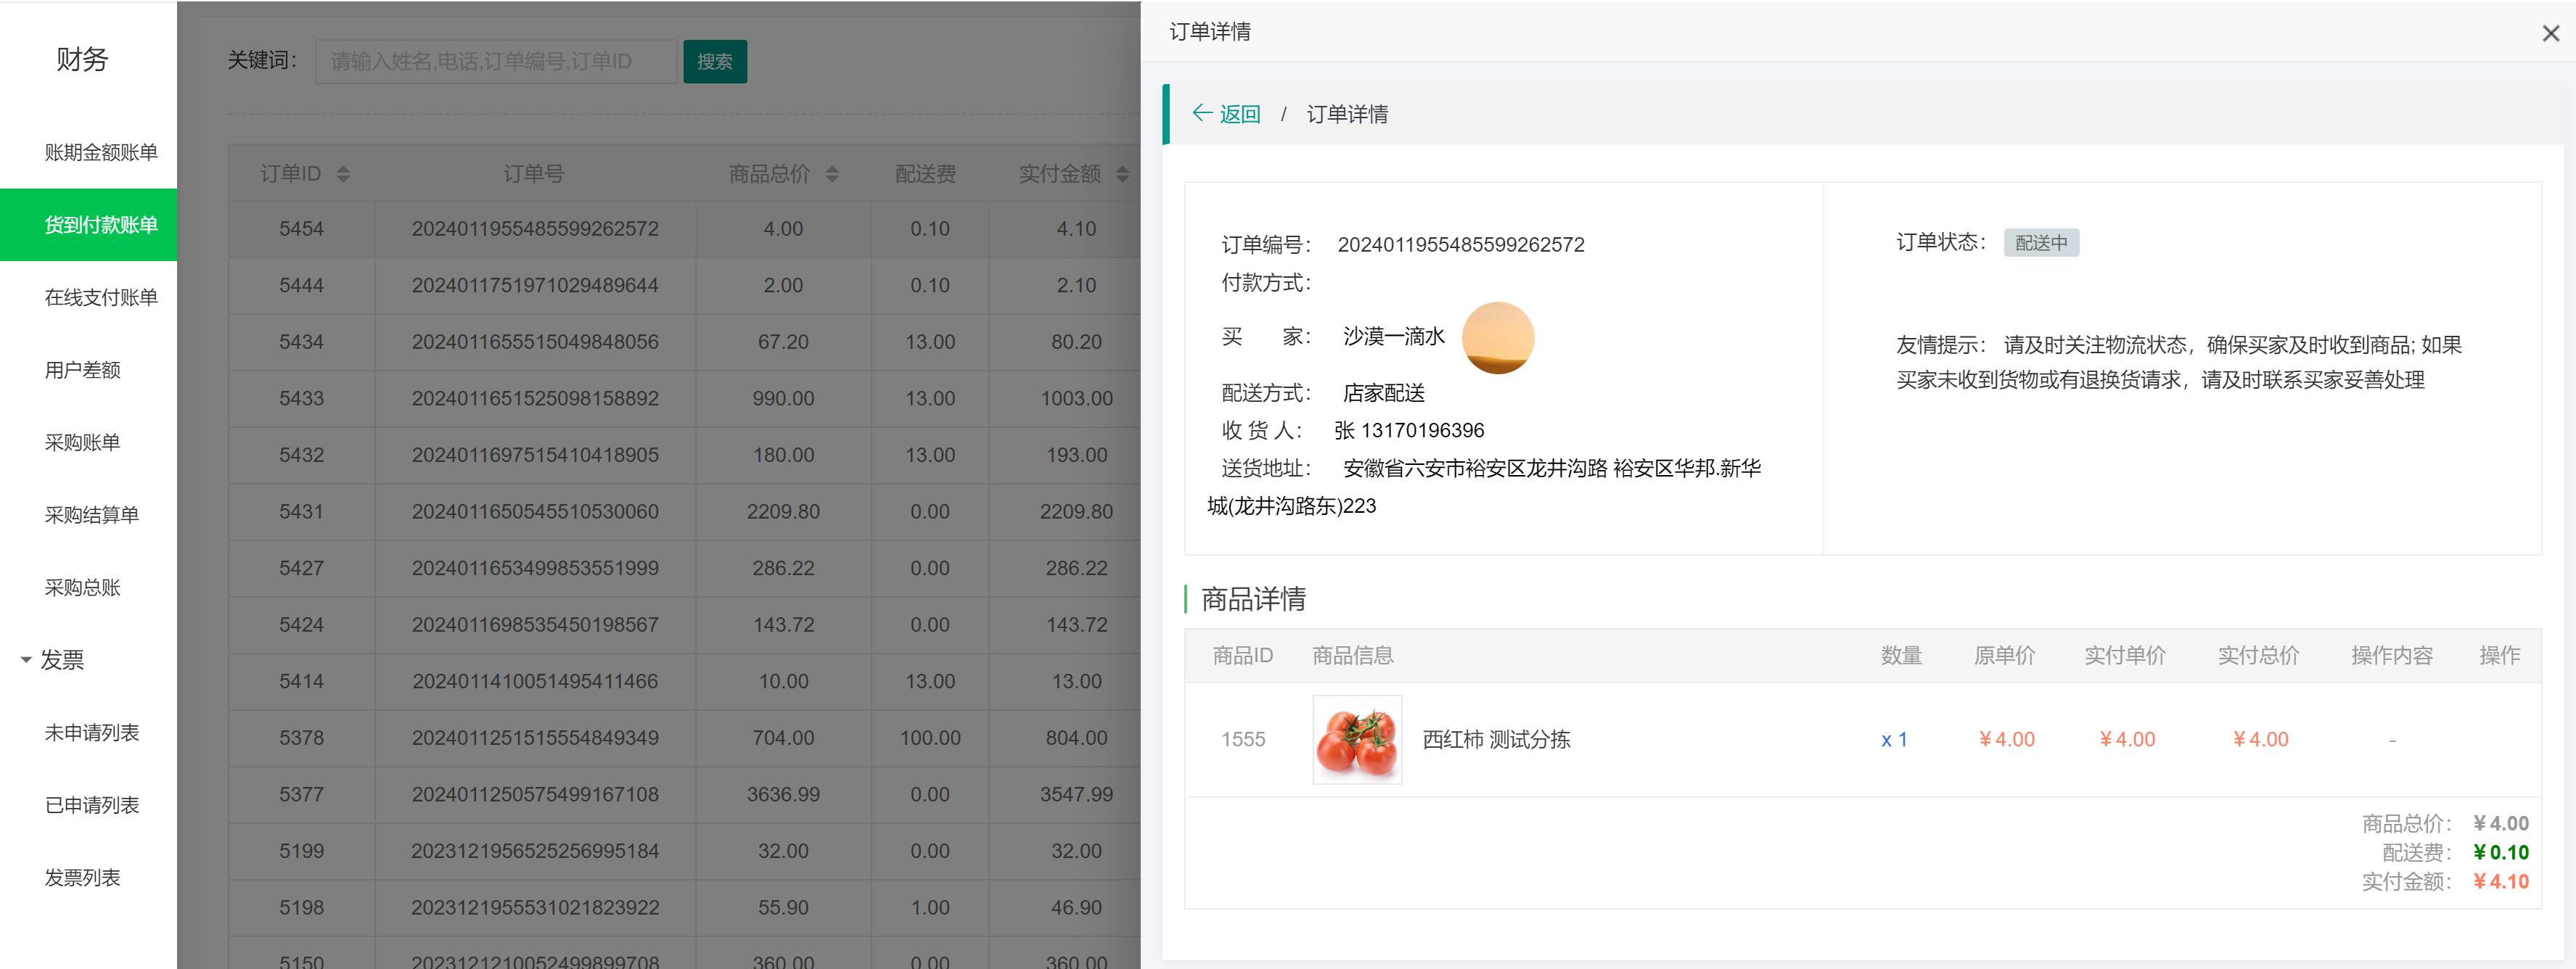Open the tomato product thumbnail

click(1356, 740)
